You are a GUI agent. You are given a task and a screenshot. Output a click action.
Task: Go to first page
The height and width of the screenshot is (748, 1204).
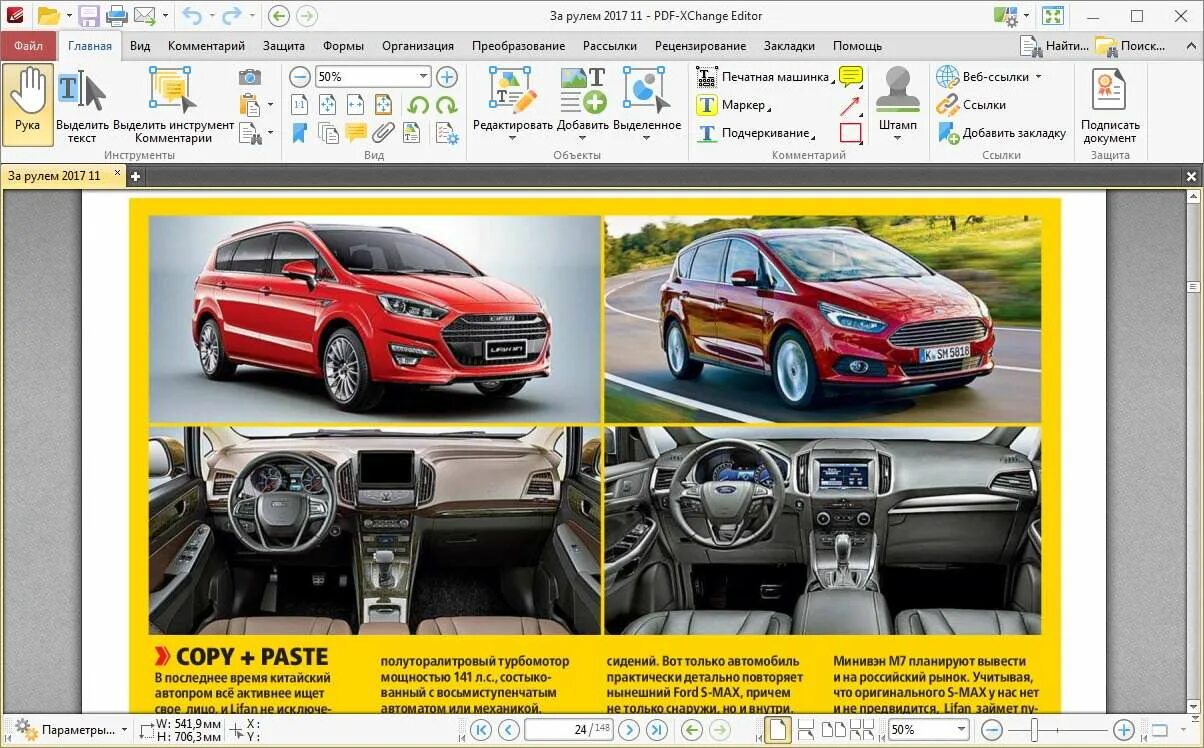point(481,730)
